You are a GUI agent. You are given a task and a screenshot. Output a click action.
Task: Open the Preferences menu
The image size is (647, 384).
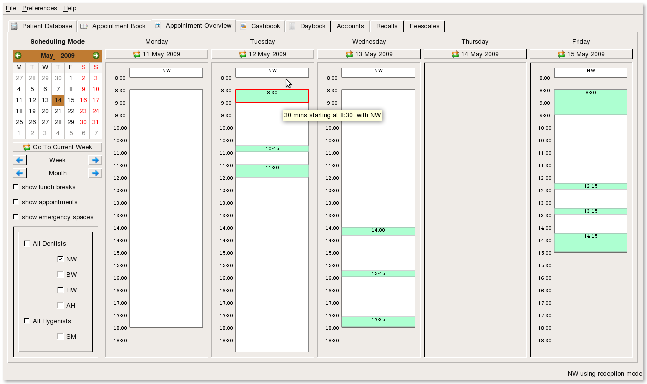pos(40,8)
